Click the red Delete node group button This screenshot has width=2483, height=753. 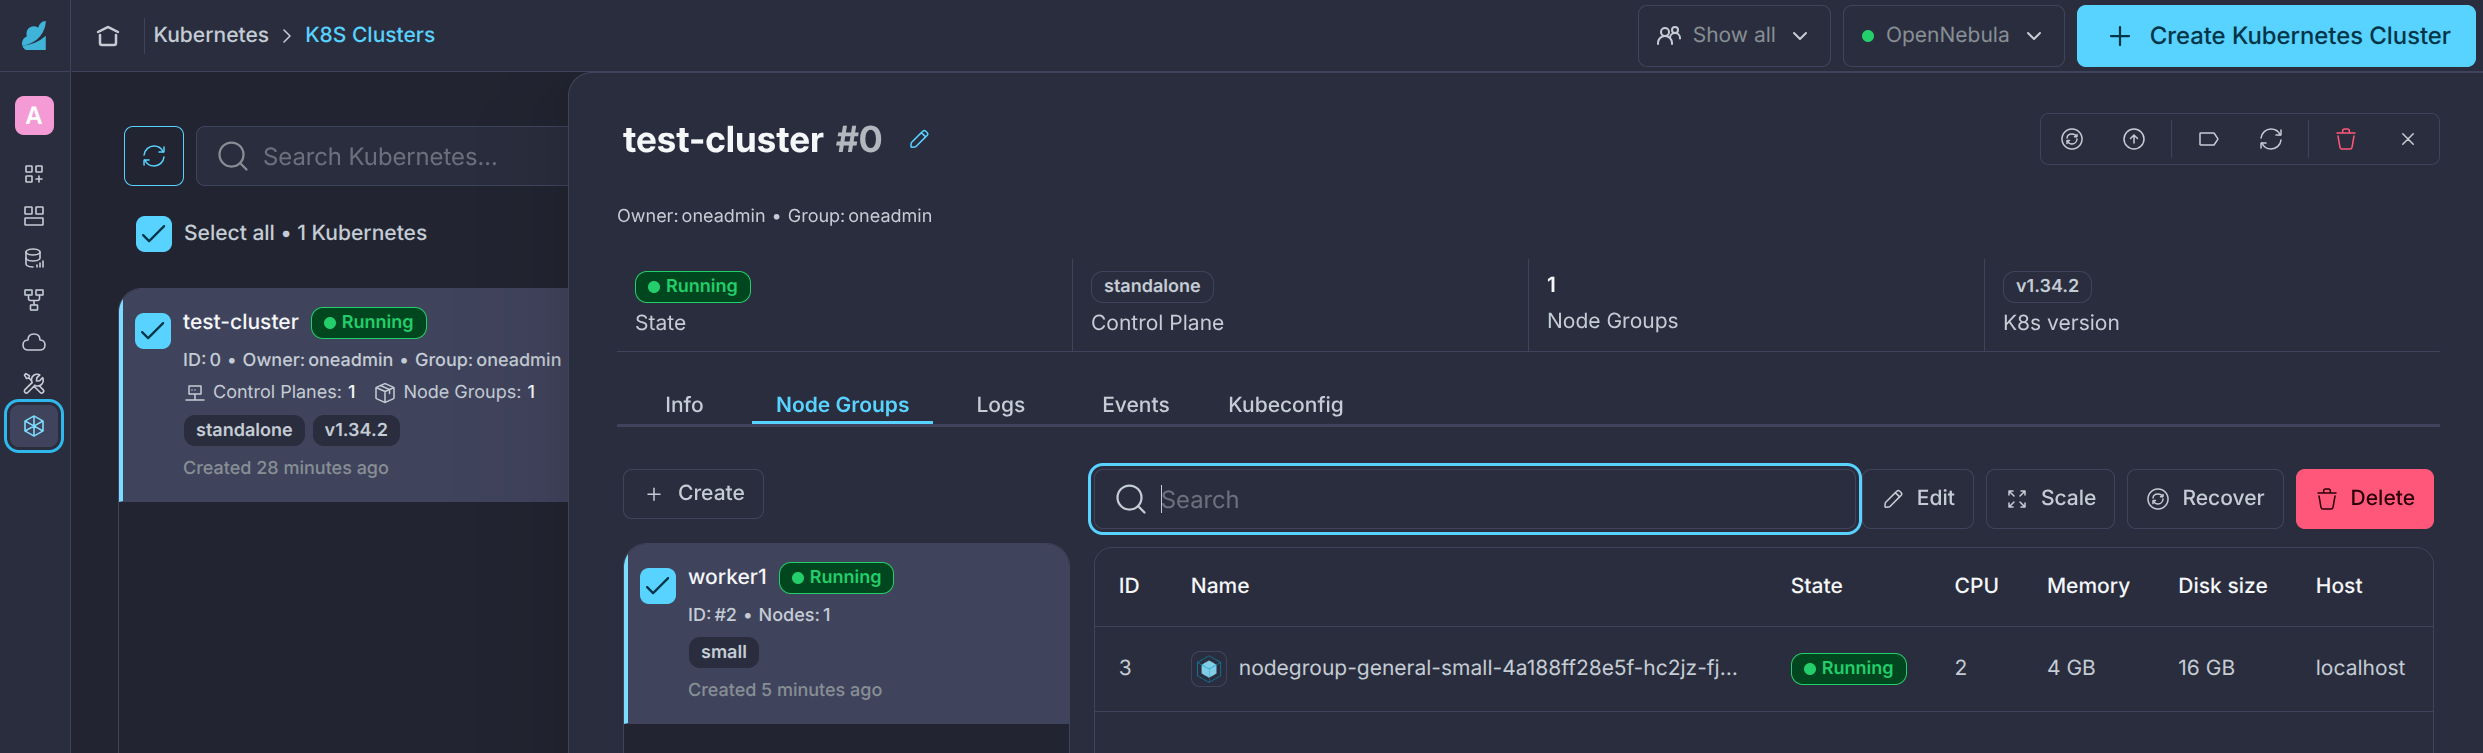click(x=2364, y=498)
